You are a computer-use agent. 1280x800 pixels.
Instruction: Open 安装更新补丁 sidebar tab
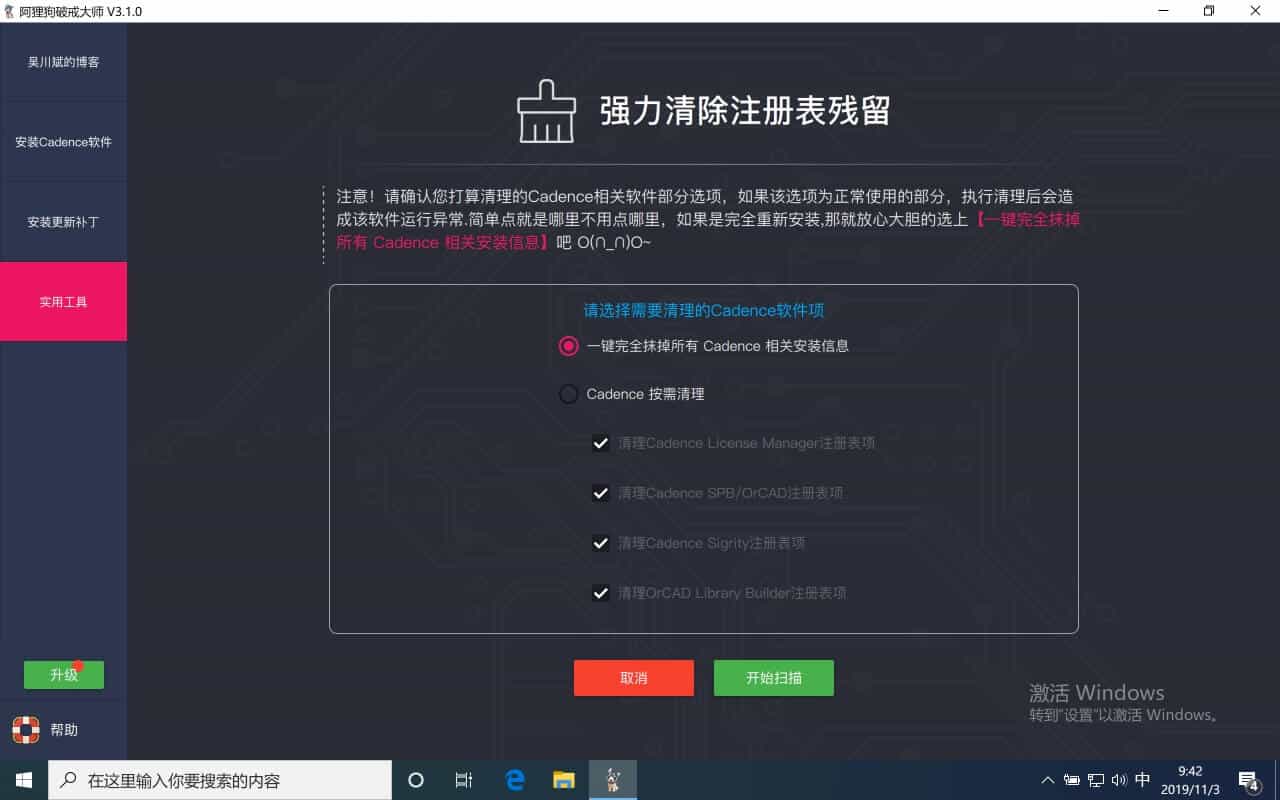coord(63,222)
